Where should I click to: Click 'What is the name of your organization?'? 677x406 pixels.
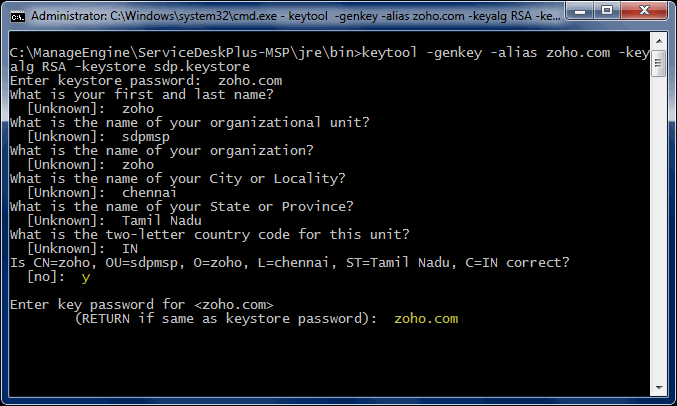[x=160, y=150]
